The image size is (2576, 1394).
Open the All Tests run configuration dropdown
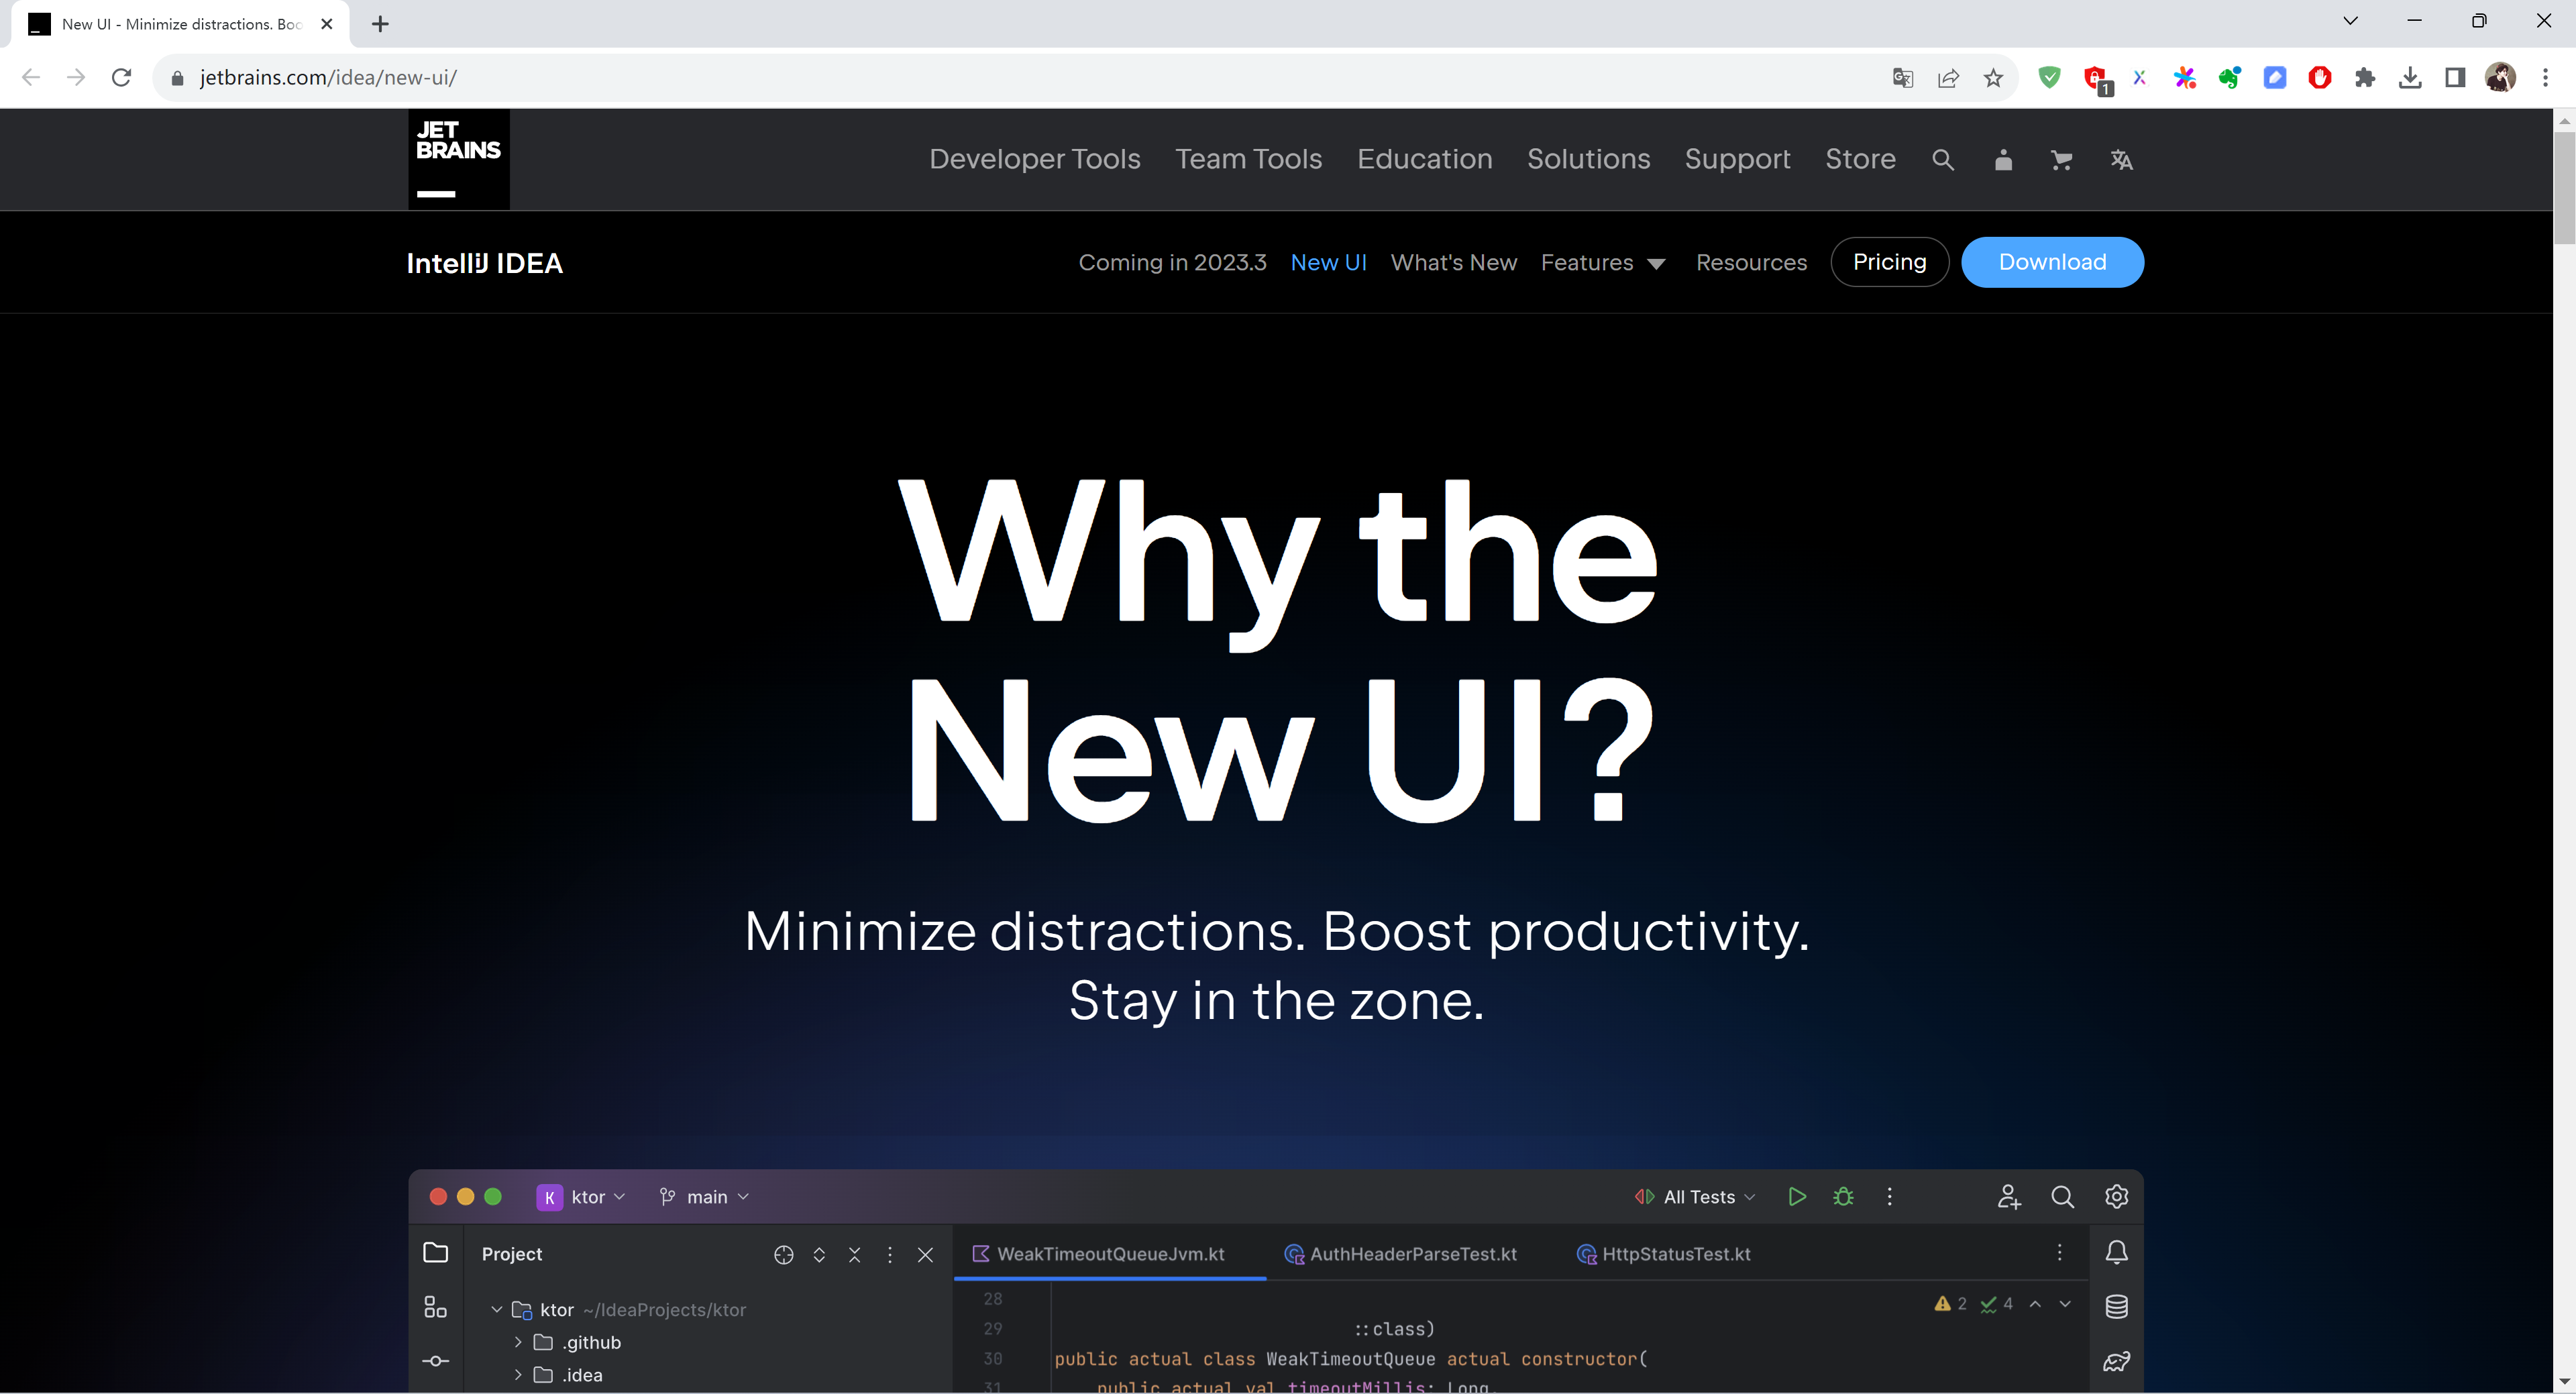pos(1695,1198)
